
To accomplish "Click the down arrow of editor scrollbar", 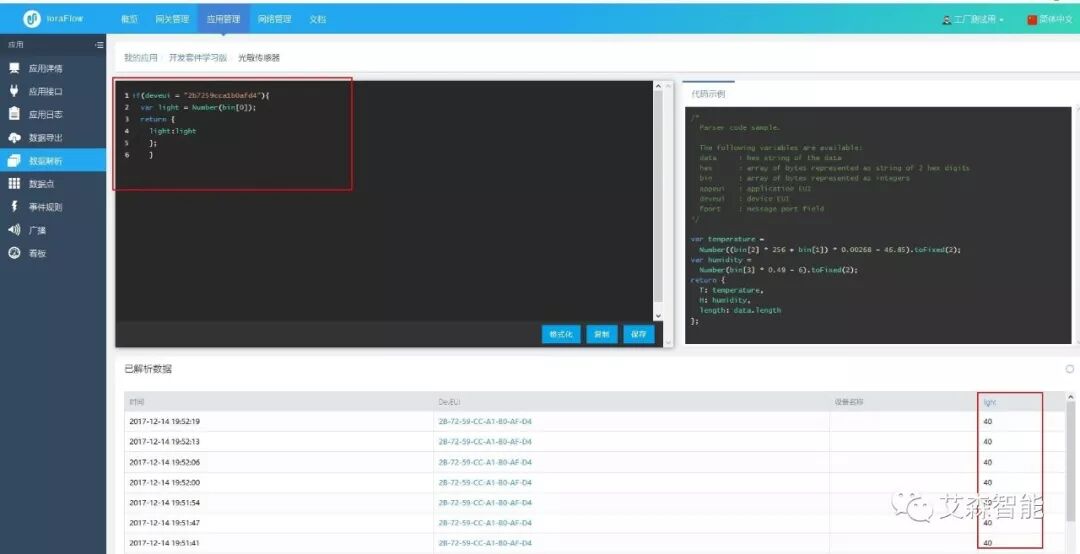I will (x=658, y=316).
